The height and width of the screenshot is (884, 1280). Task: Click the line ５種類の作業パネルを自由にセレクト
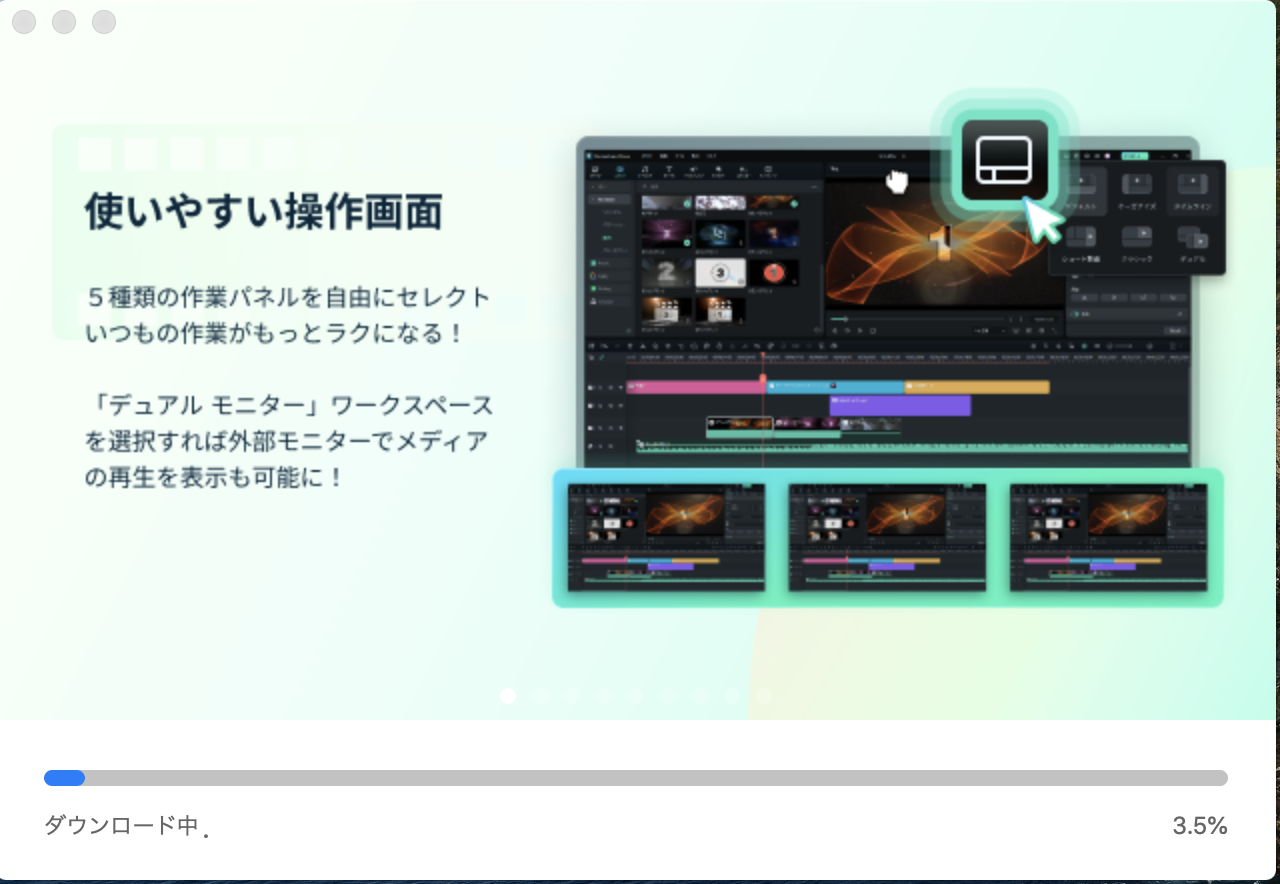288,297
